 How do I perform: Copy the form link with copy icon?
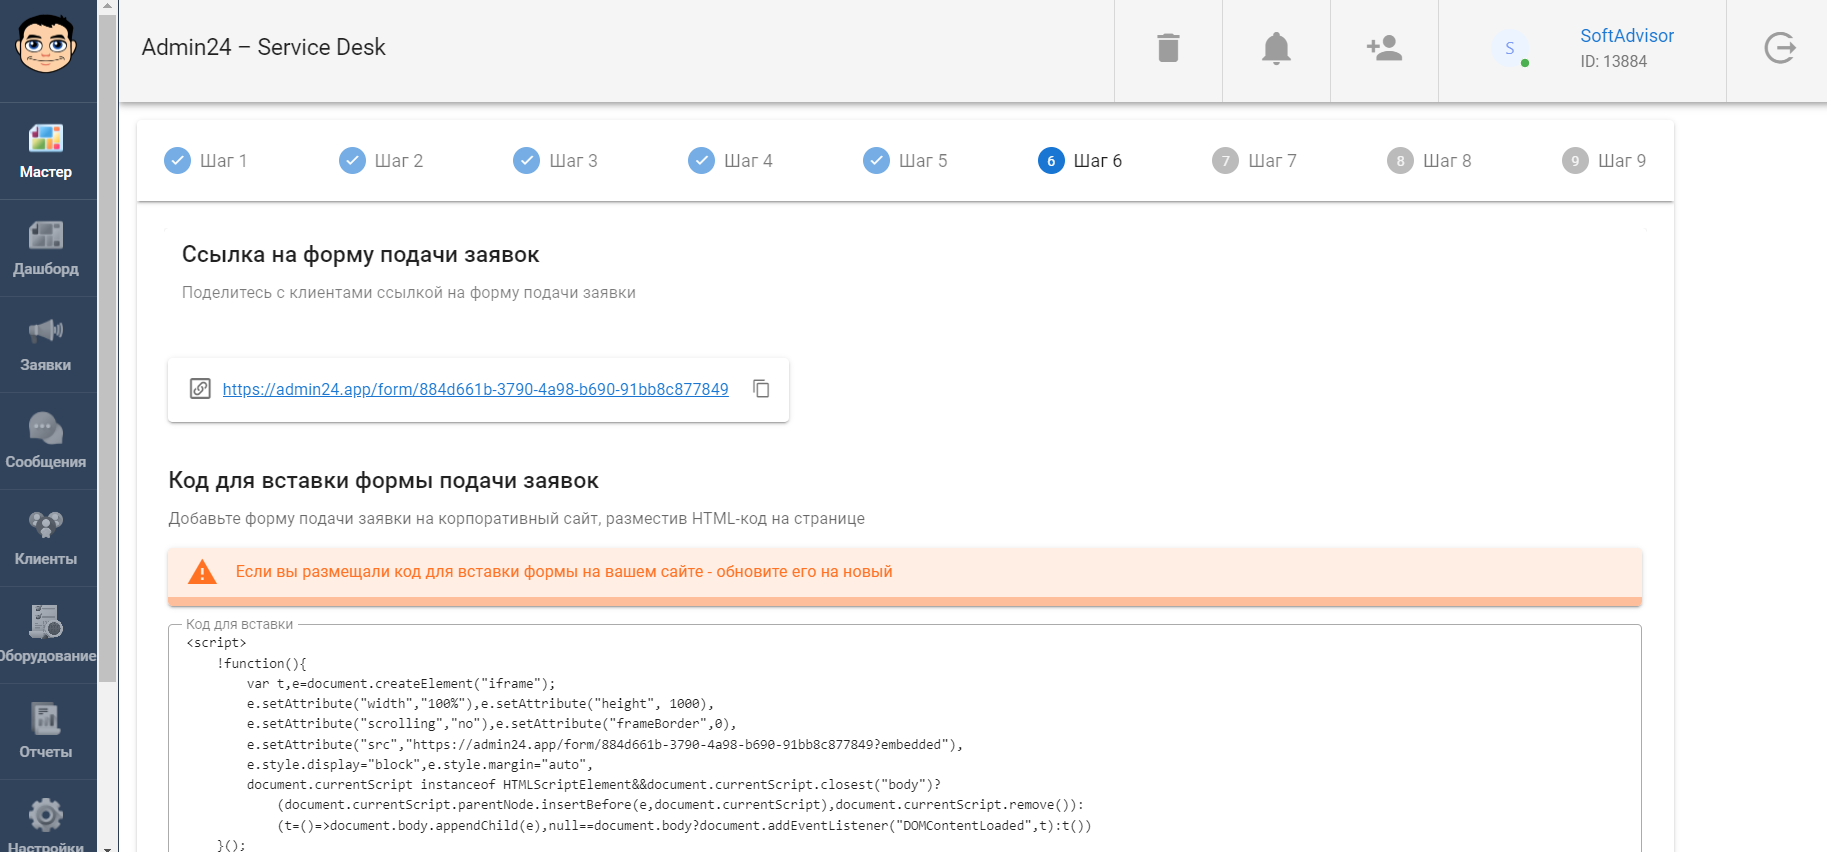click(x=761, y=389)
